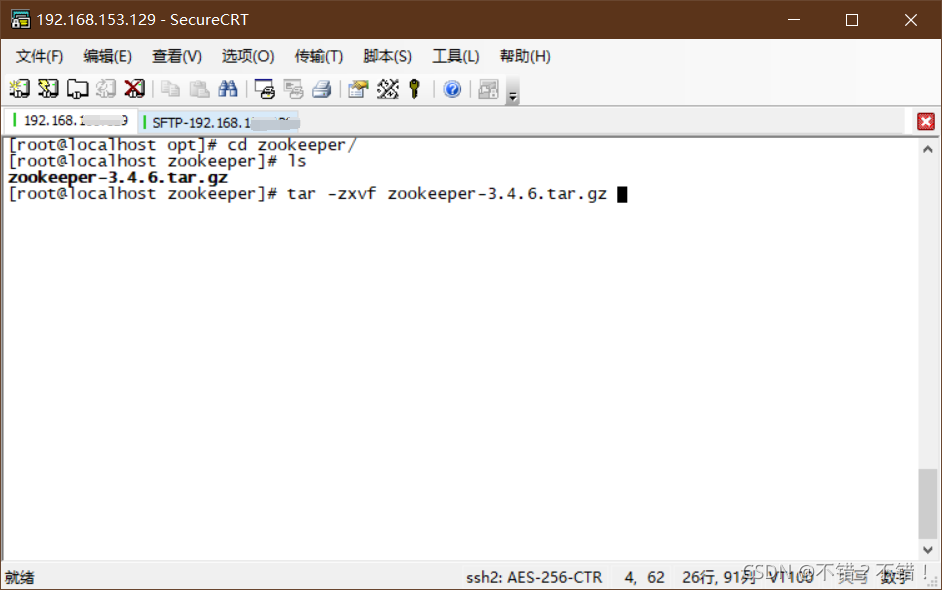Click the zookeeper-3.4.6.tar.gz bold listing text
The width and height of the screenshot is (942, 590).
118,178
